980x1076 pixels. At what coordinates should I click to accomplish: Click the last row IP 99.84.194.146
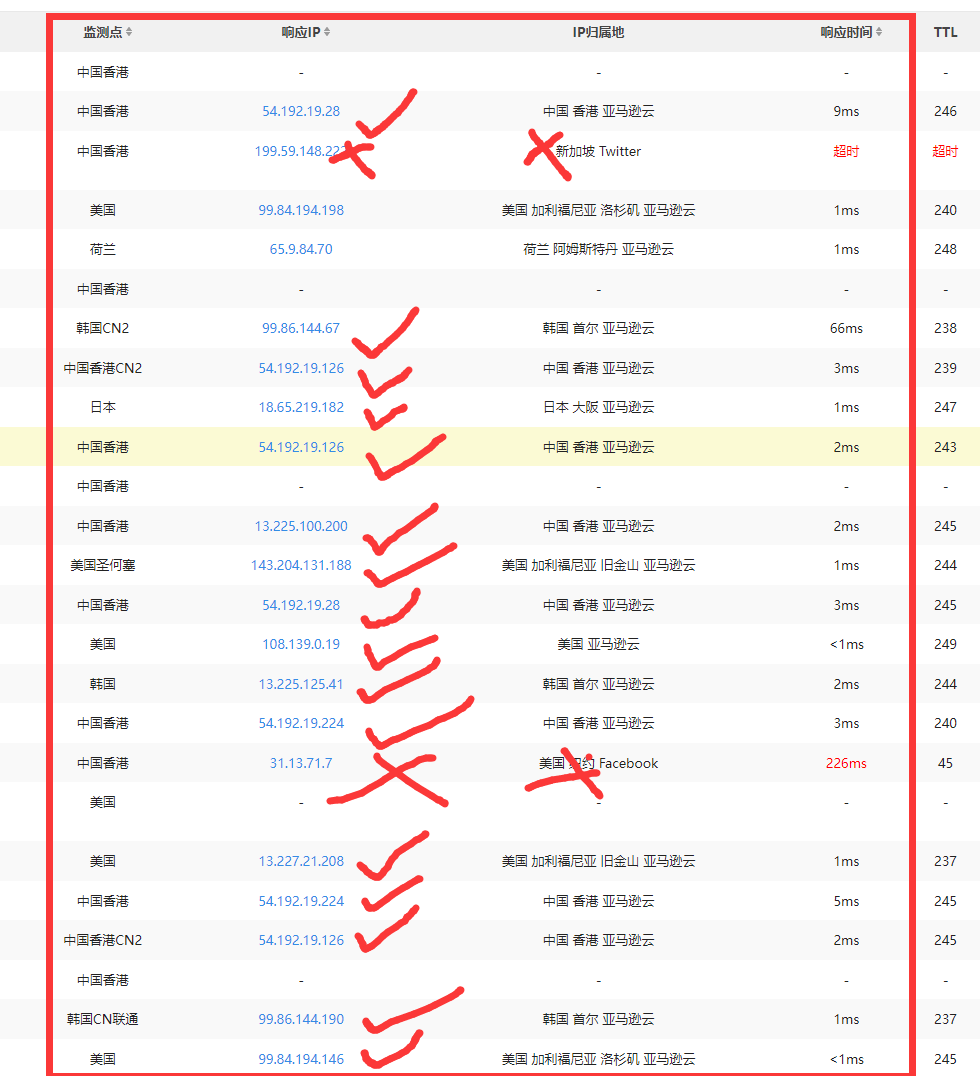[301, 1059]
